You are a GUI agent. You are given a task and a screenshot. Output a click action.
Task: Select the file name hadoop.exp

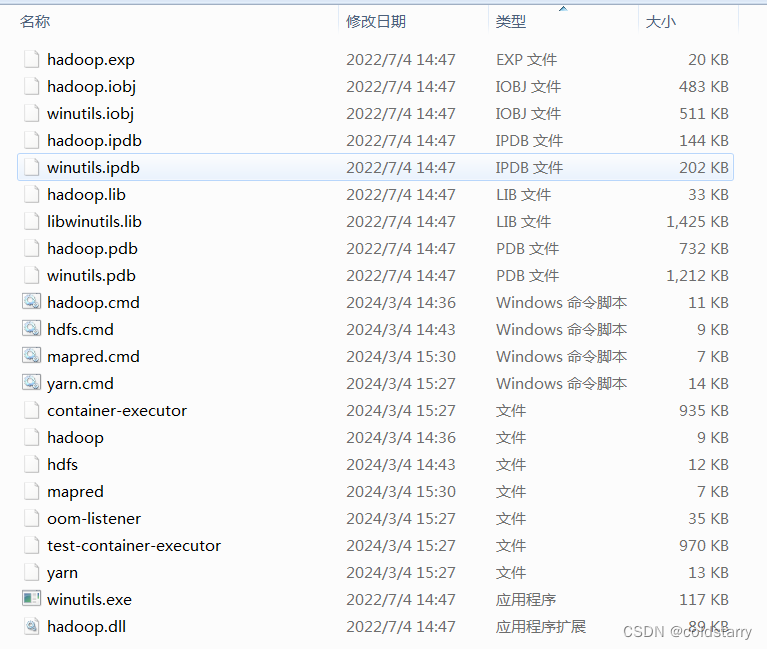pos(91,60)
